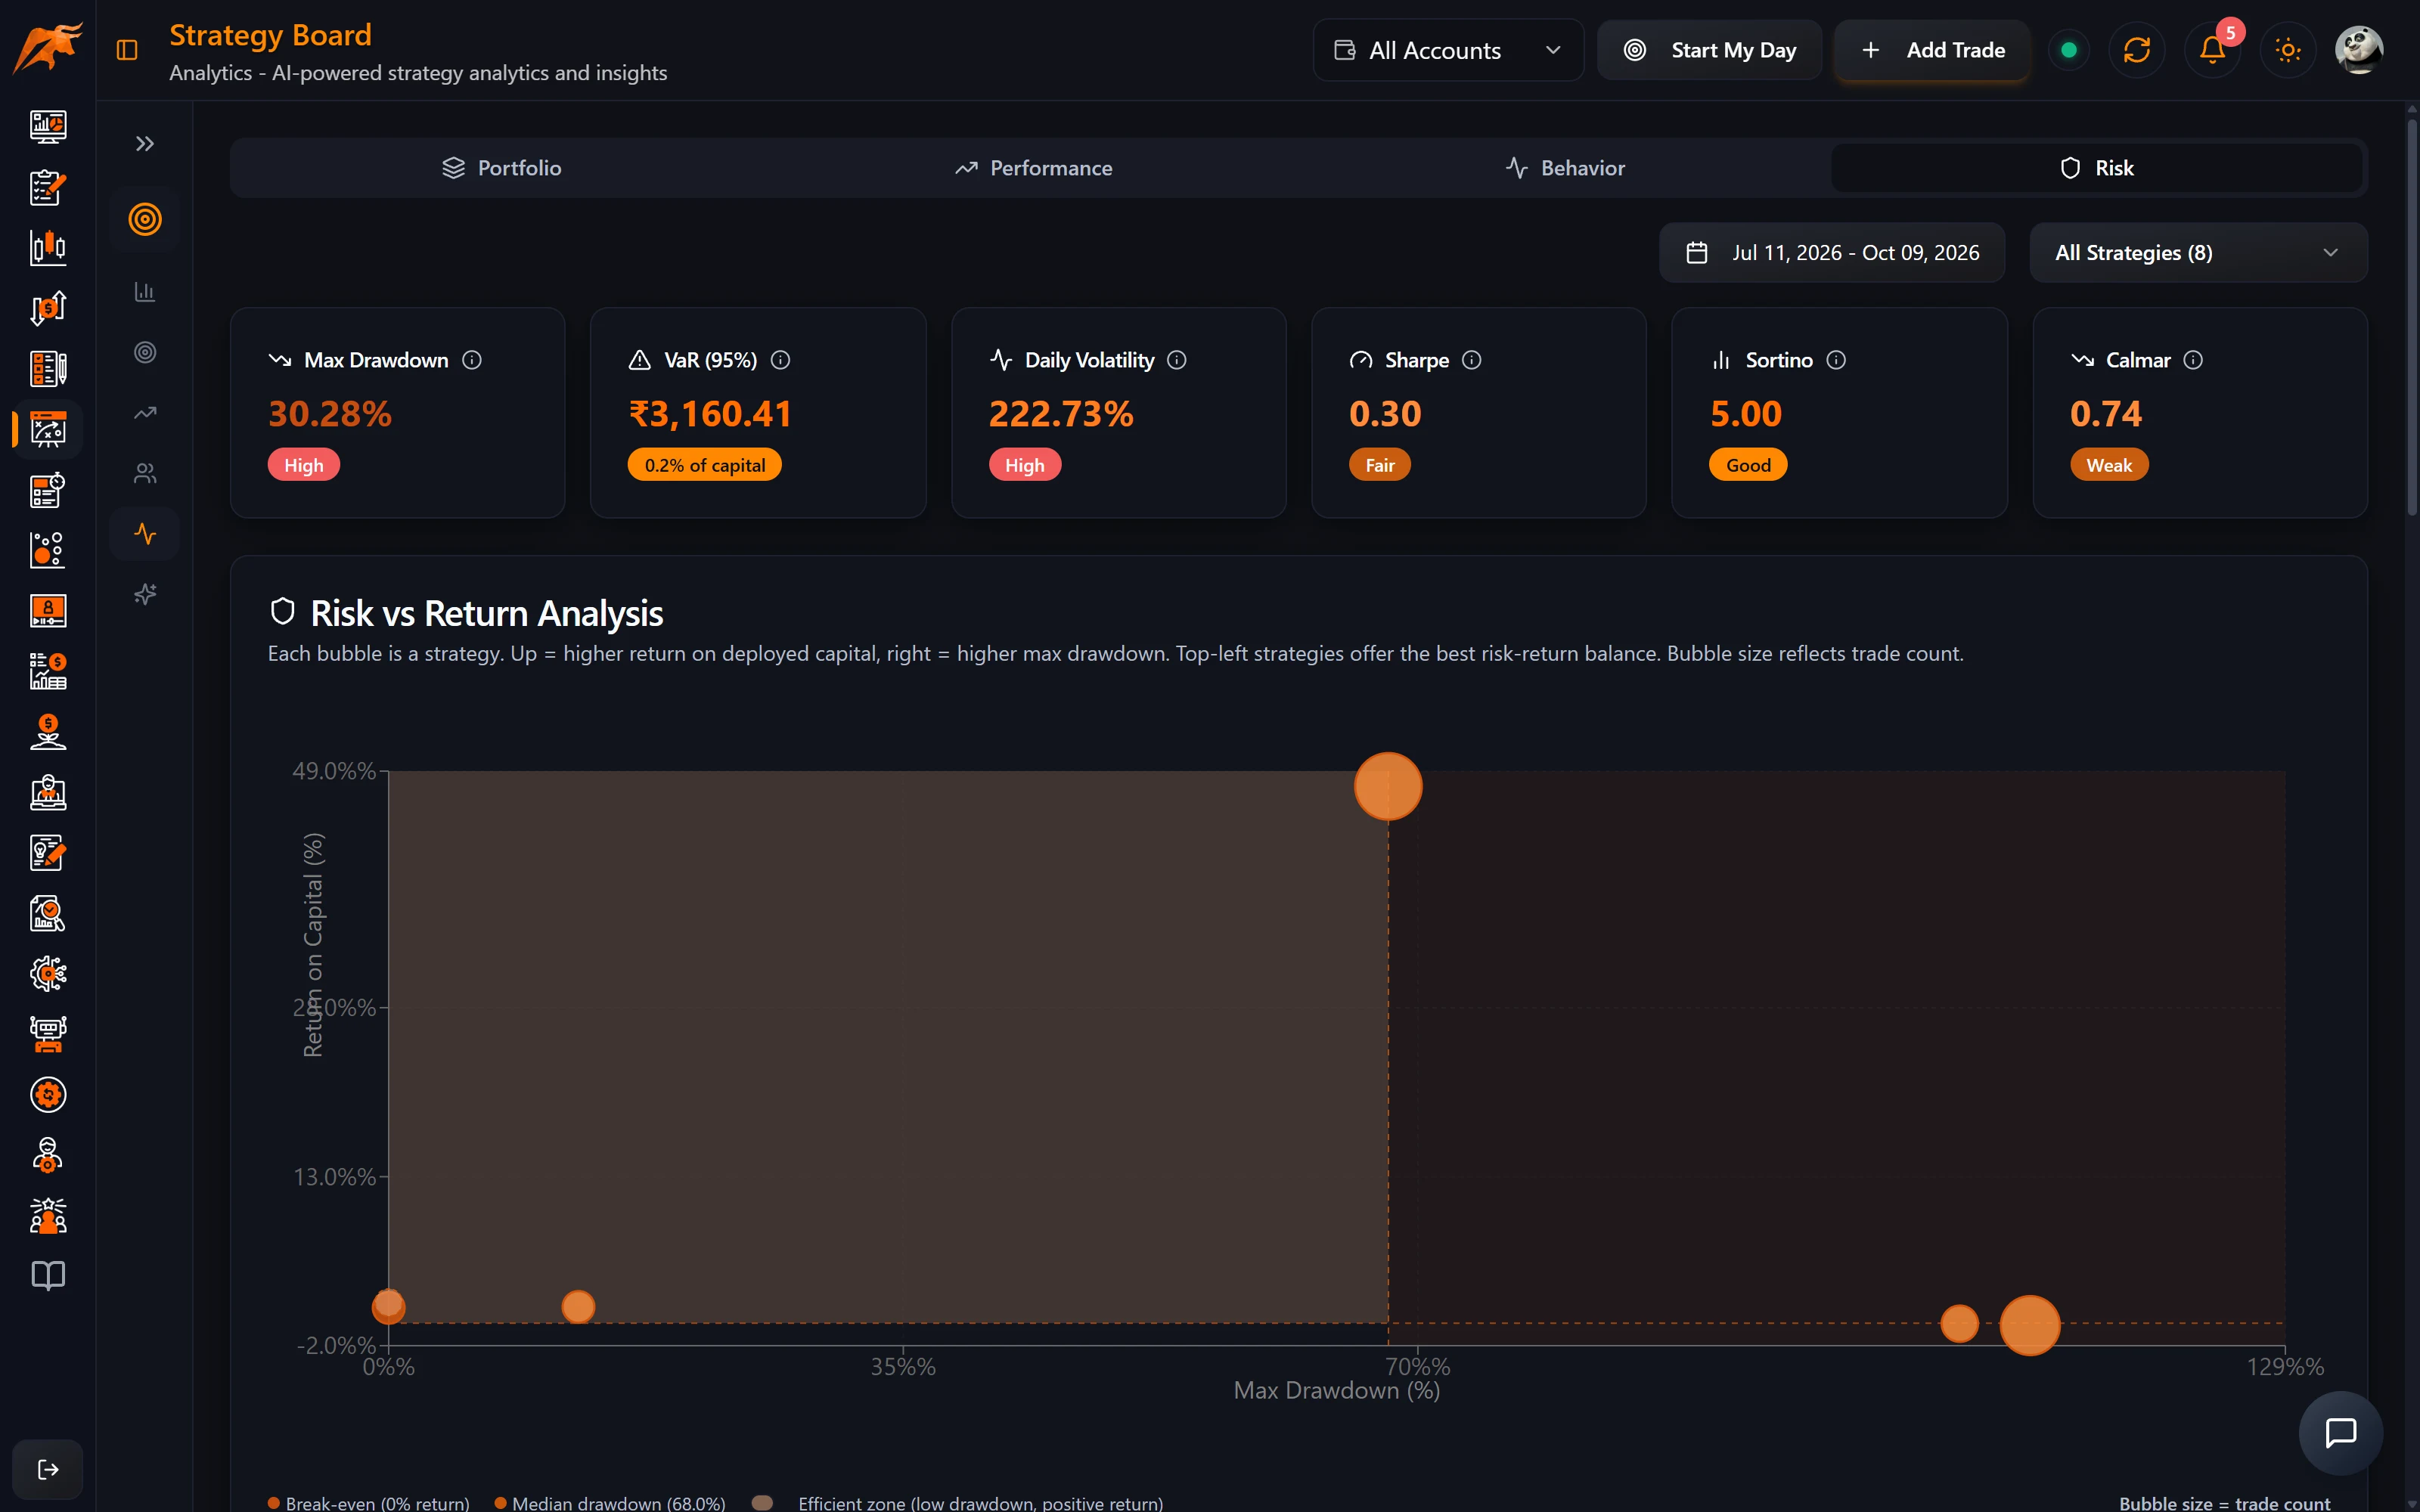
Task: Toggle the light/dark theme sun icon
Action: tap(2288, 50)
